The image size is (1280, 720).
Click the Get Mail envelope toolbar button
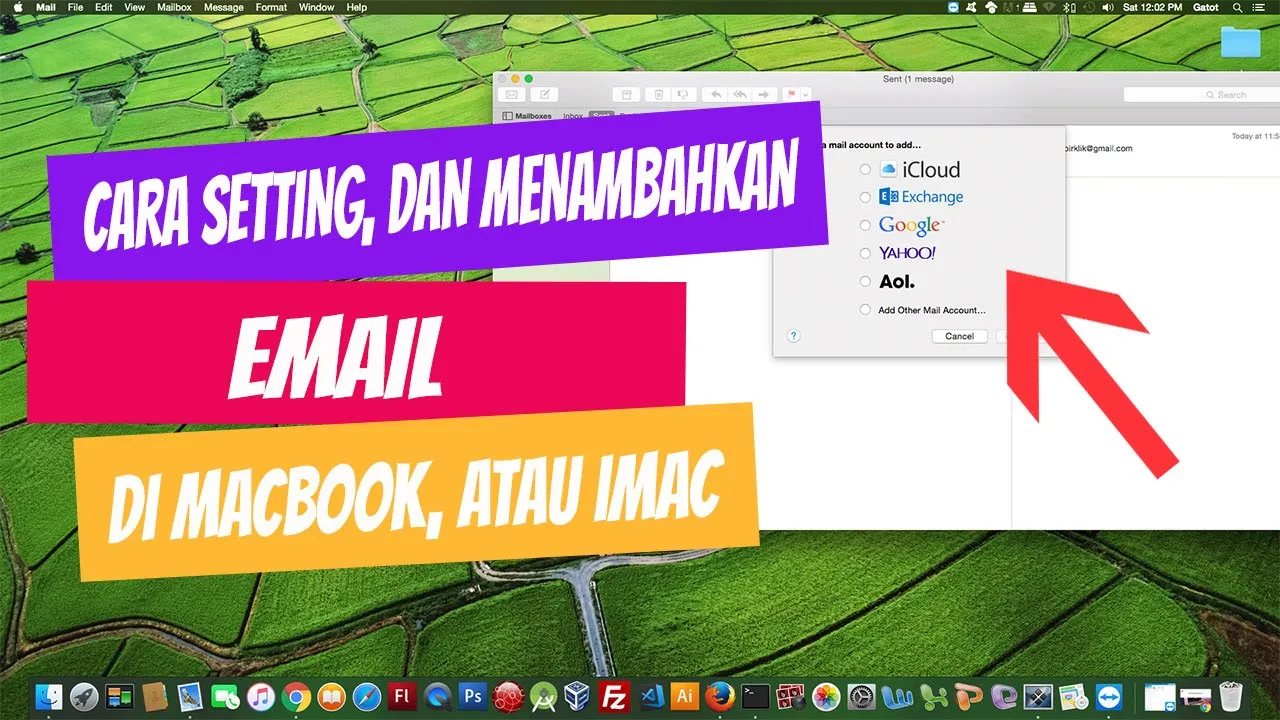[x=511, y=95]
